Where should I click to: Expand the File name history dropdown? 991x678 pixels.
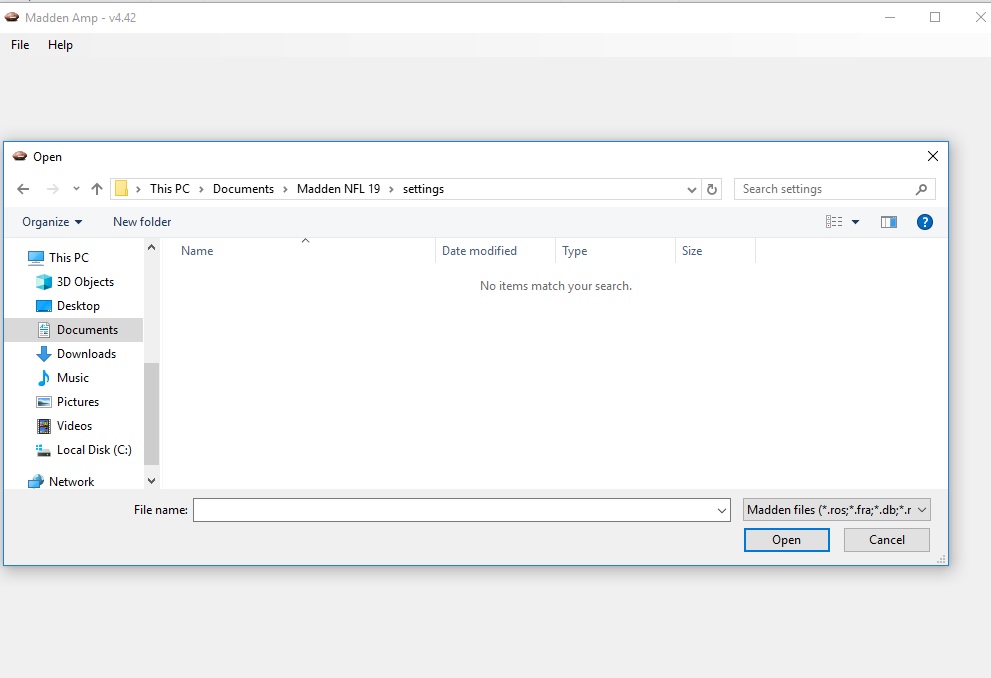click(722, 510)
